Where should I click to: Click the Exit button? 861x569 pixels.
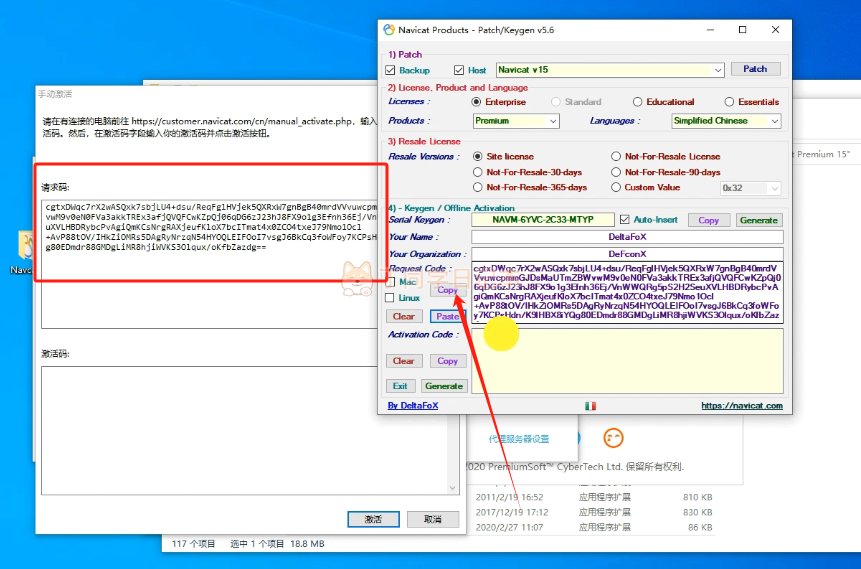click(x=400, y=386)
